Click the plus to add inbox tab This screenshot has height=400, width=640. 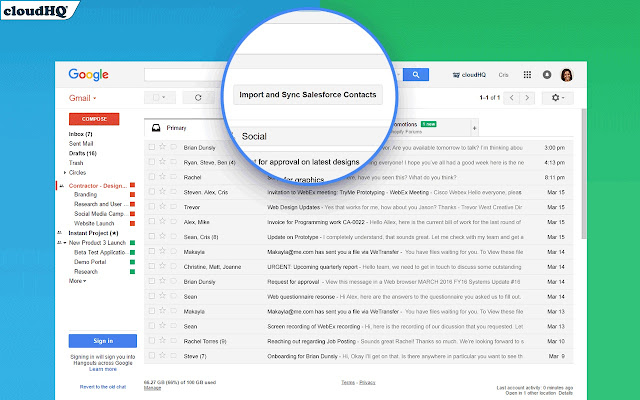click(474, 128)
